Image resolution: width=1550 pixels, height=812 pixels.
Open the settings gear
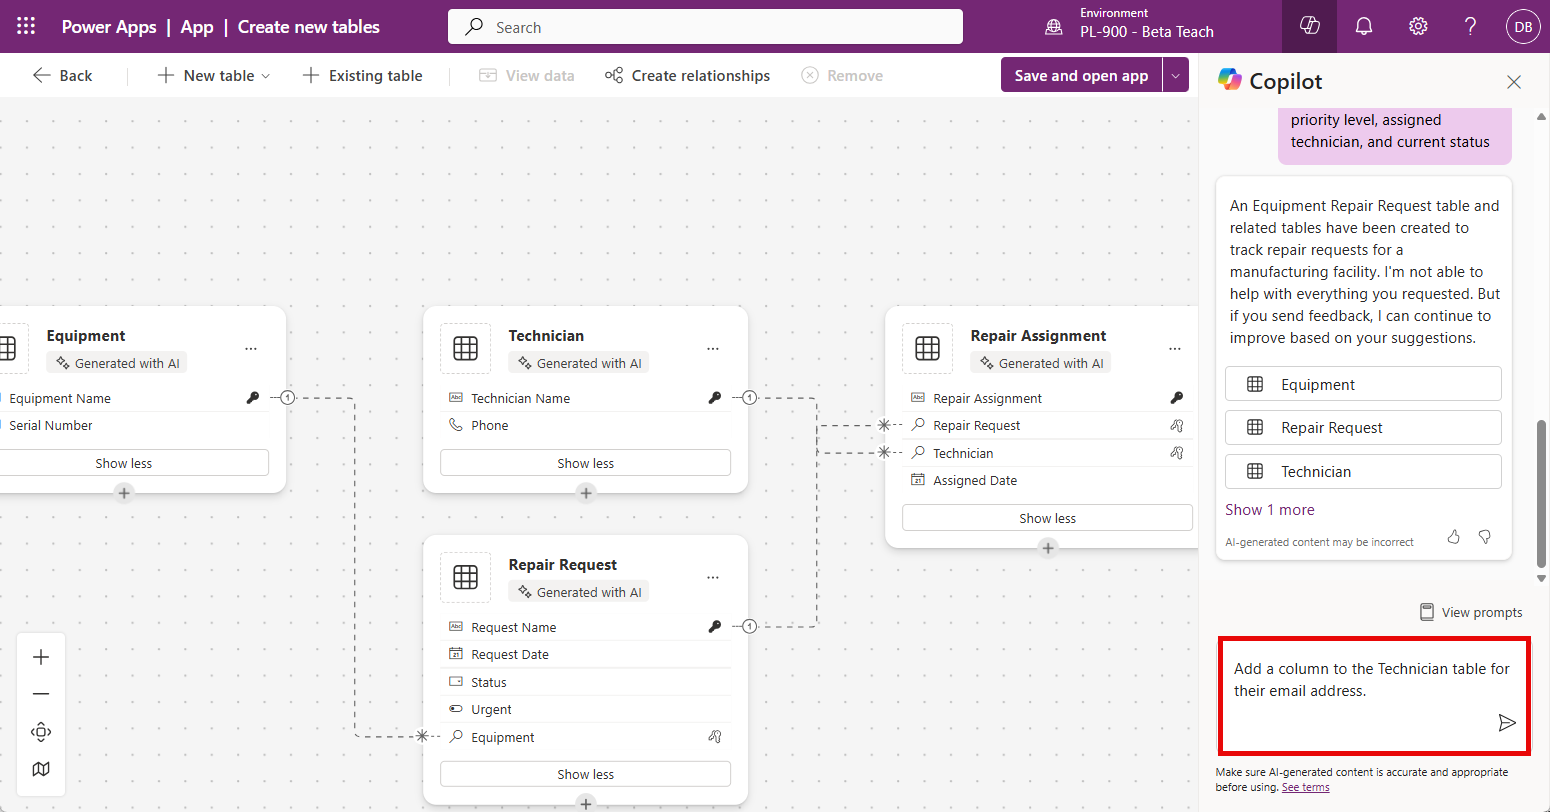pos(1418,27)
